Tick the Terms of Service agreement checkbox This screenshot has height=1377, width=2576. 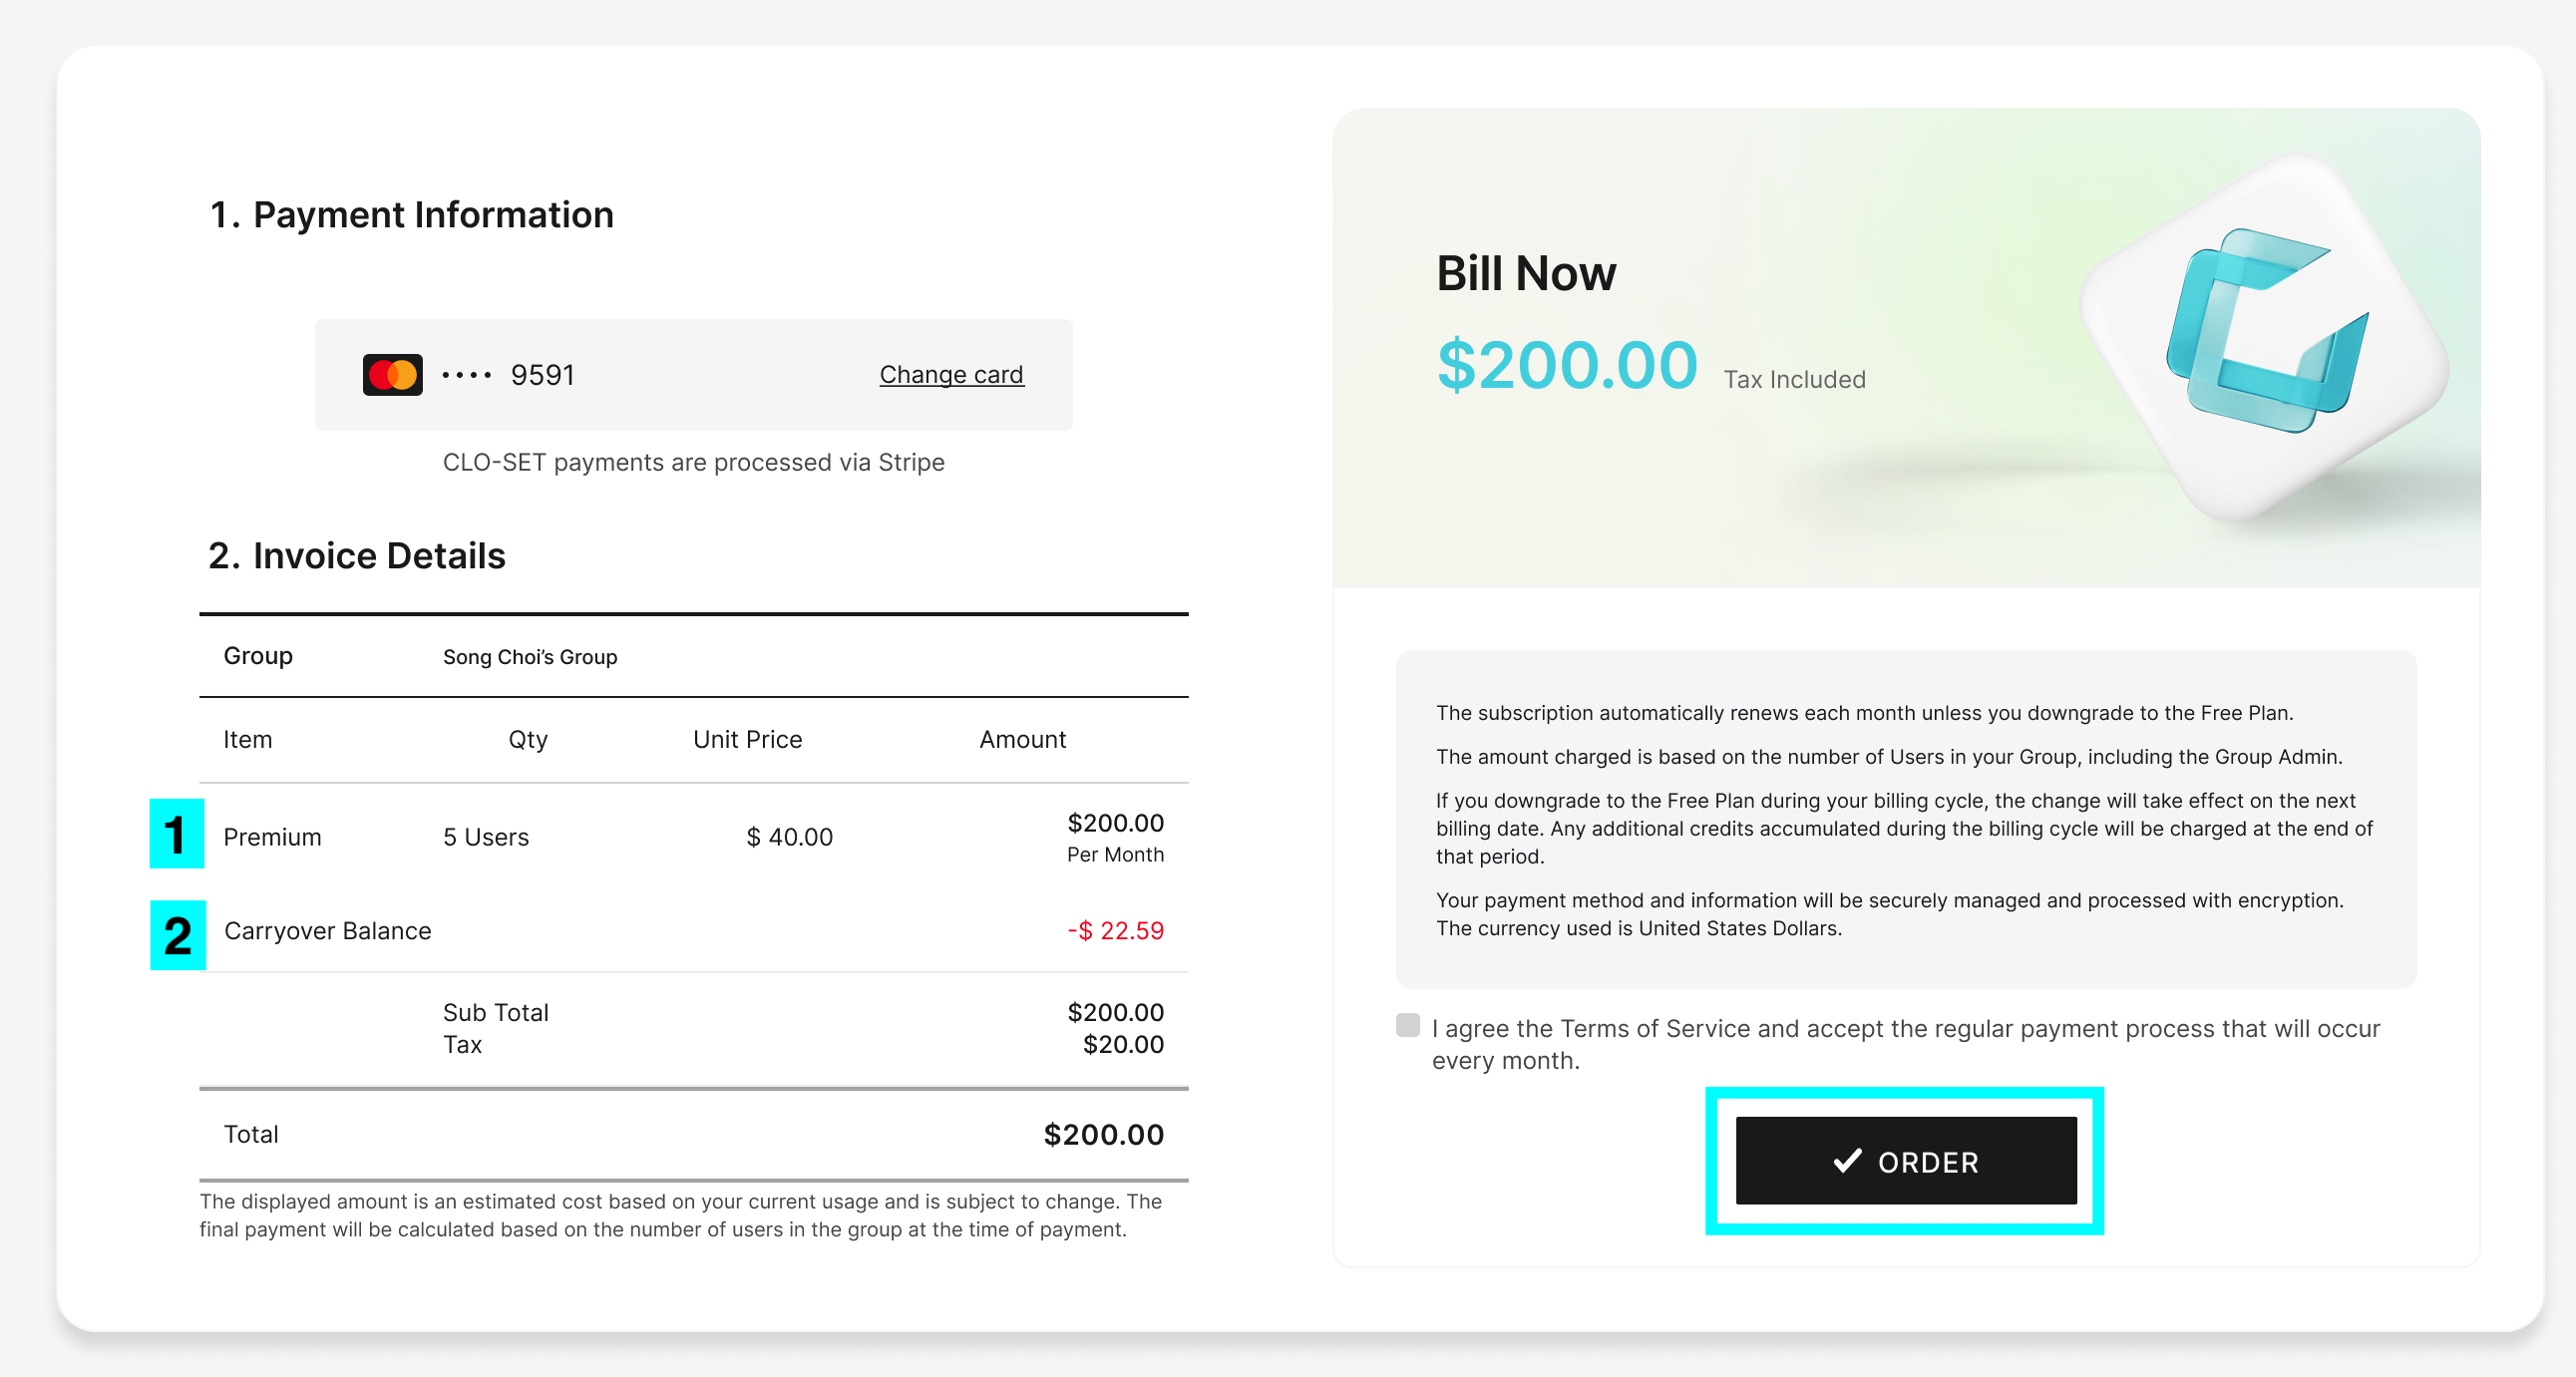[x=1407, y=1025]
